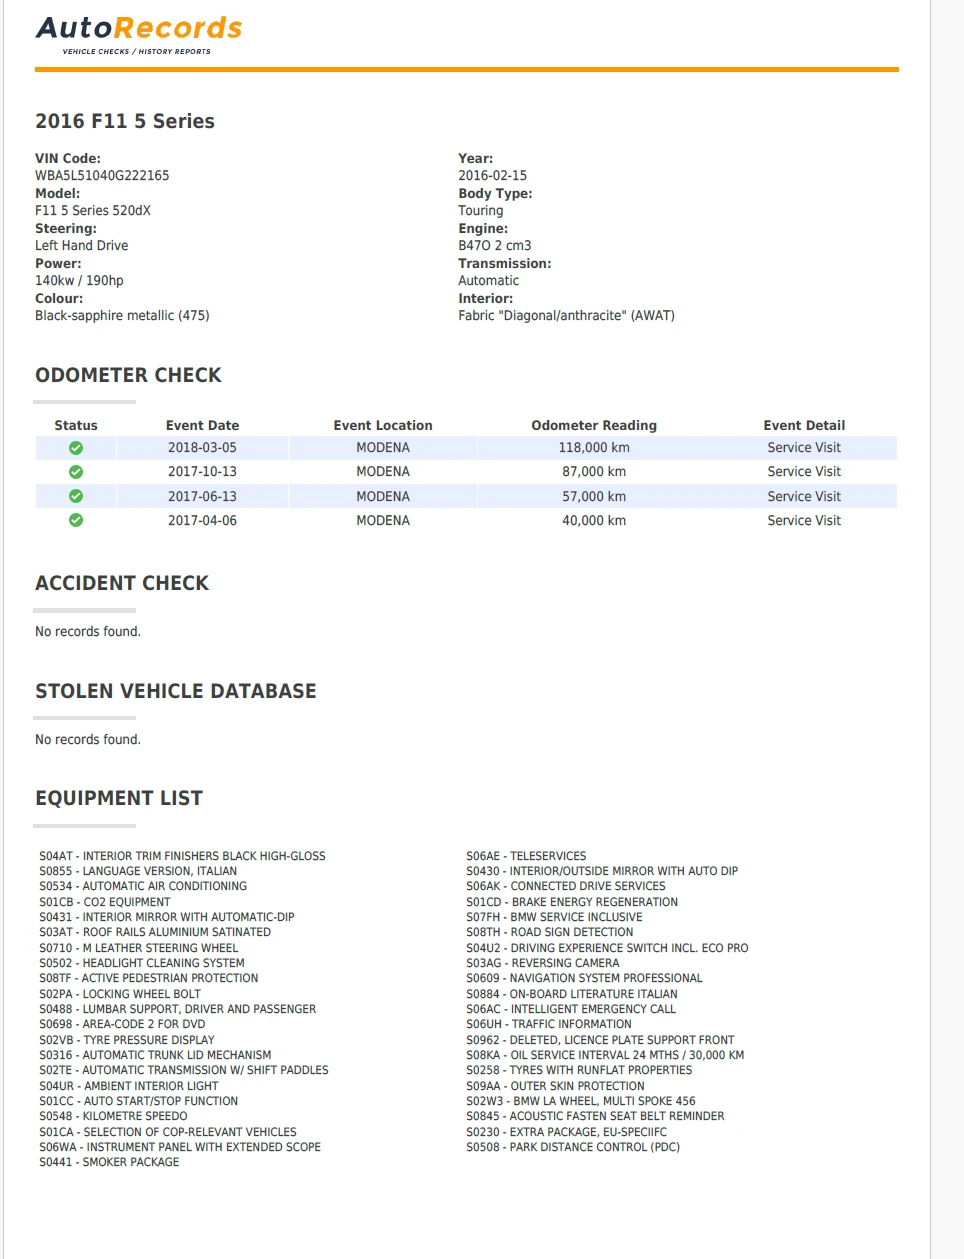Click status checkmark in 2017-04-06 row
This screenshot has width=964, height=1259.
pos(76,520)
